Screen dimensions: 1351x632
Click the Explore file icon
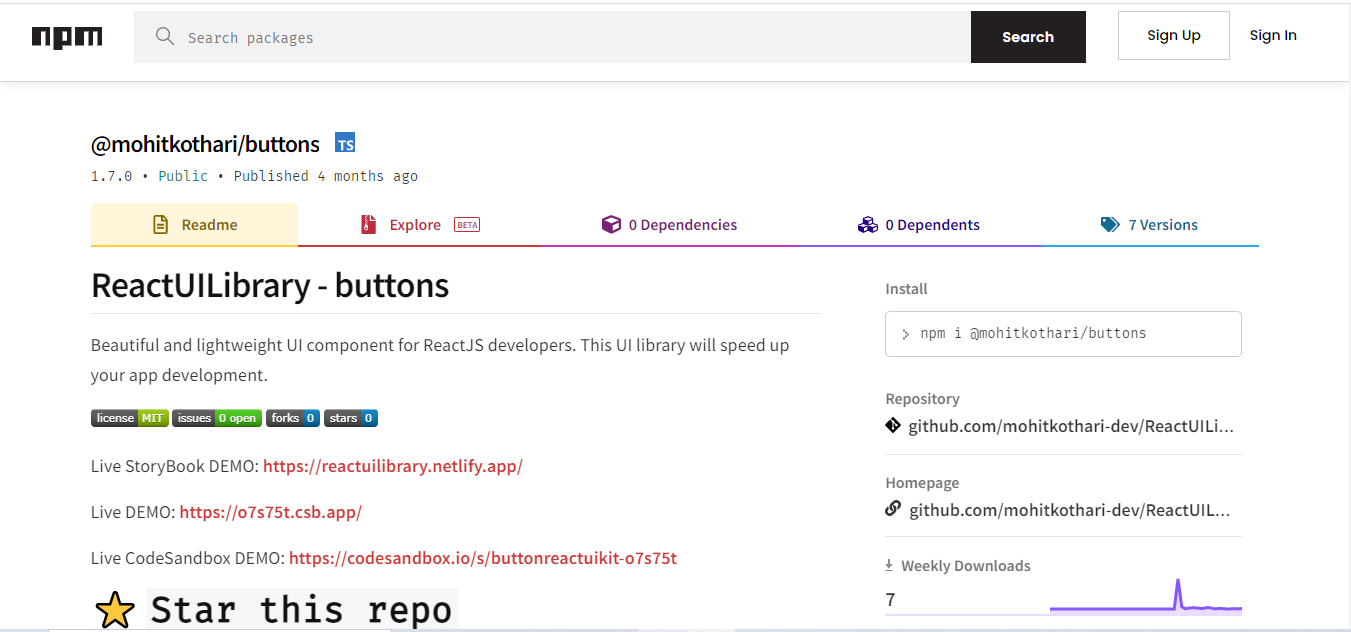coord(368,225)
